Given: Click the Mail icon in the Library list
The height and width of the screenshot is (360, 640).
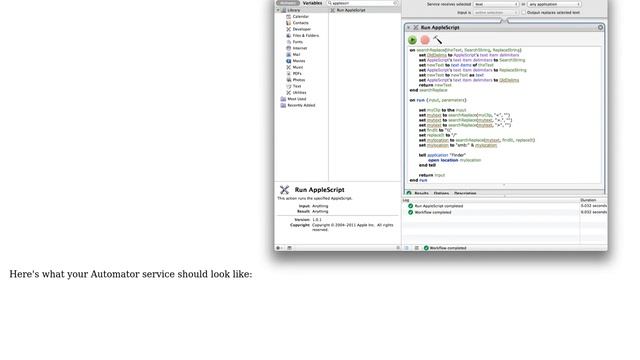Looking at the screenshot, I should click(x=289, y=55).
